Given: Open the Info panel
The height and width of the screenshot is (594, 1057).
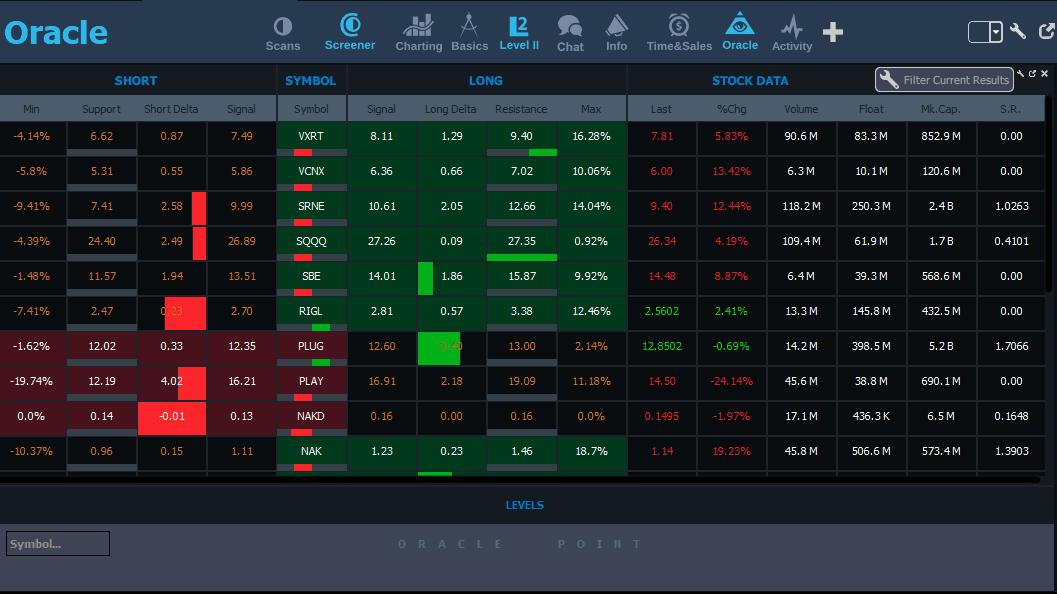Looking at the screenshot, I should [x=616, y=32].
